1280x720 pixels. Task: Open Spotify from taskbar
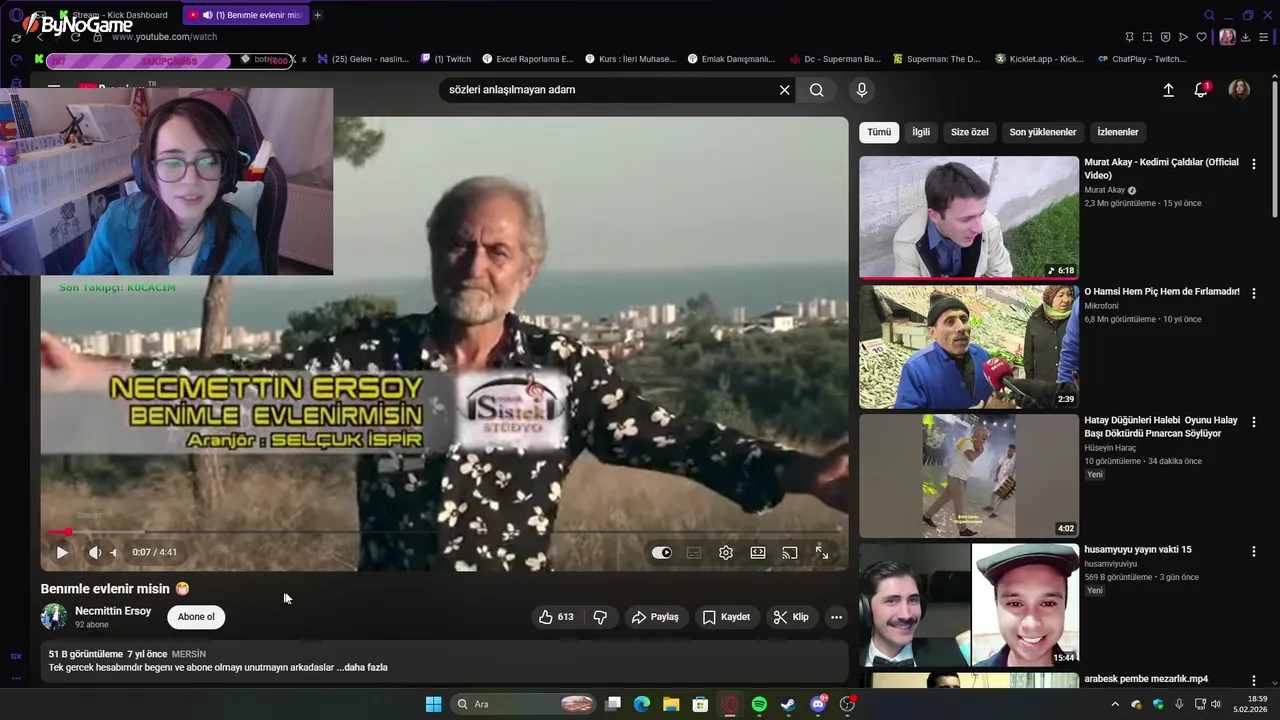pyautogui.click(x=759, y=704)
